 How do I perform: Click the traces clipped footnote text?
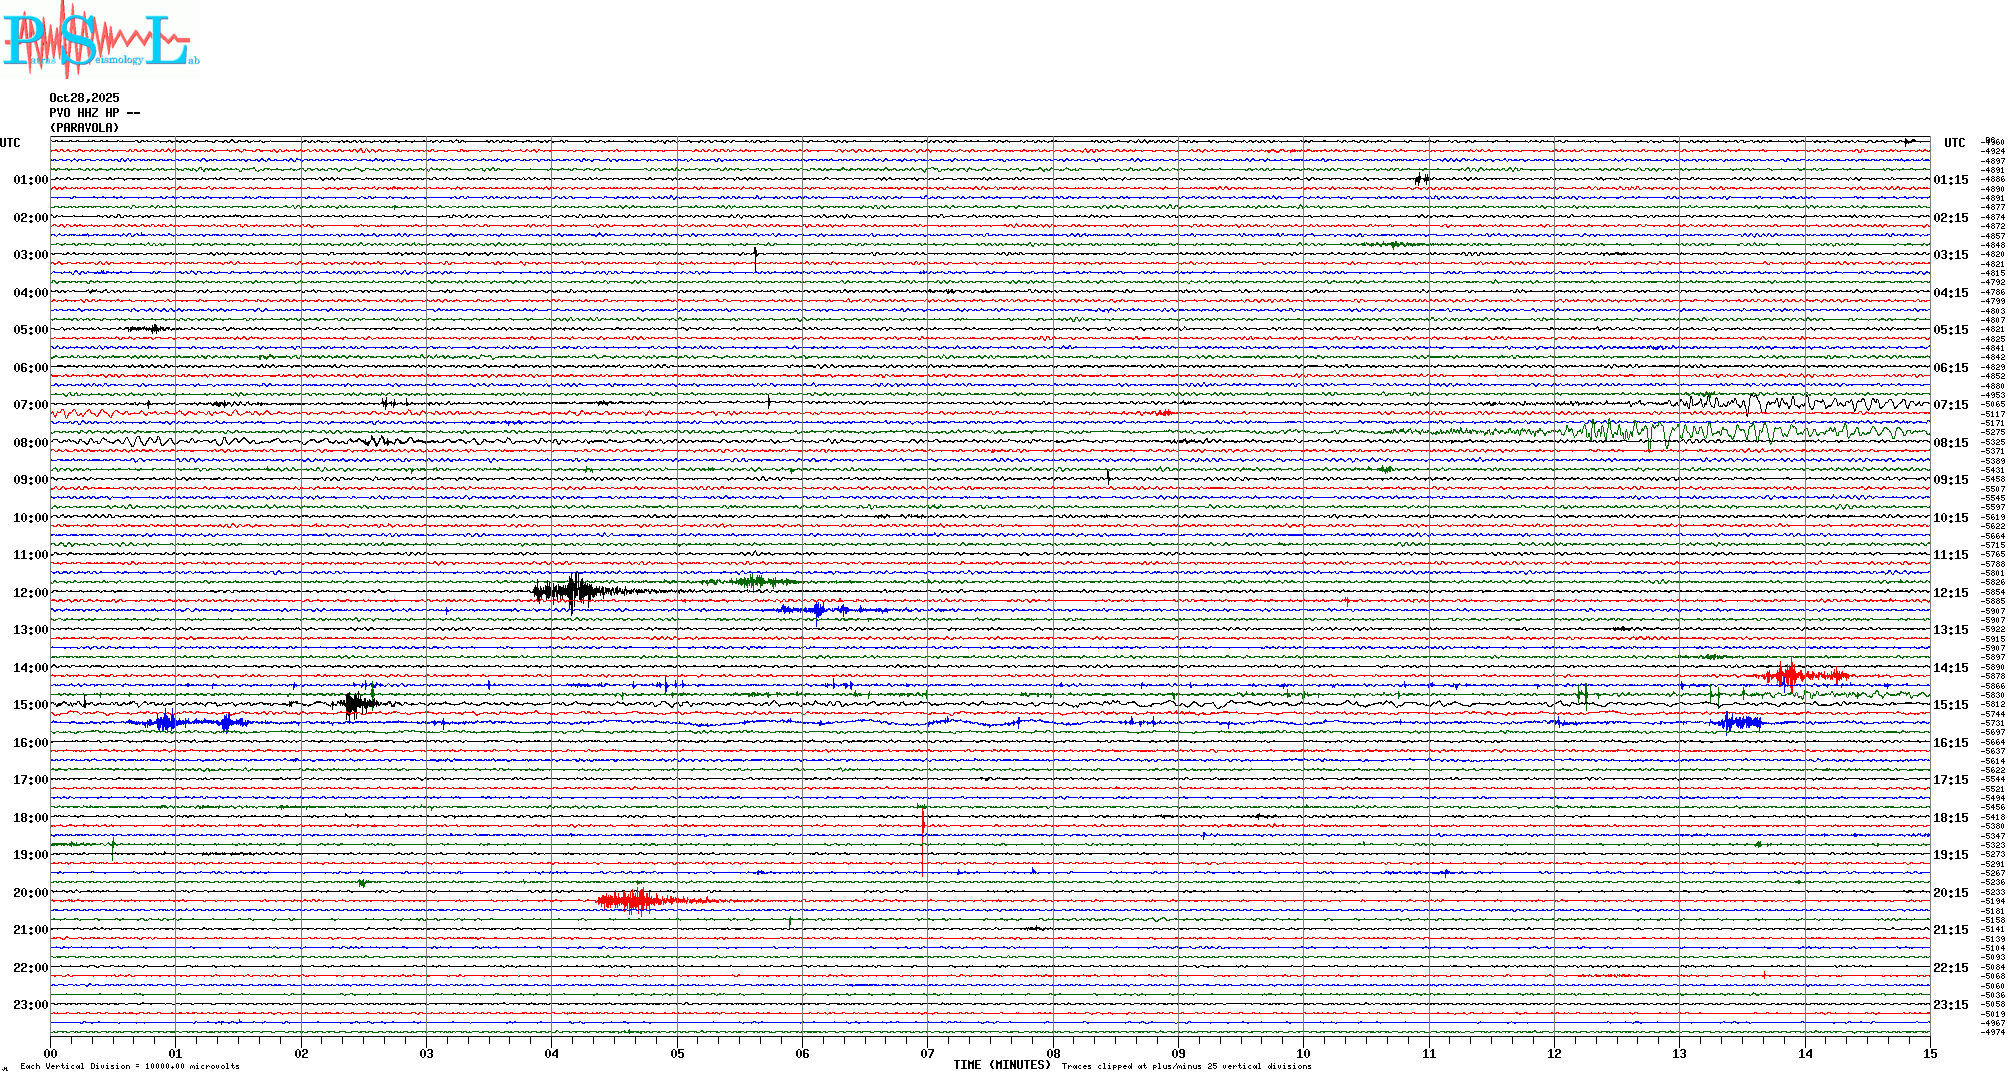pos(1186,1066)
